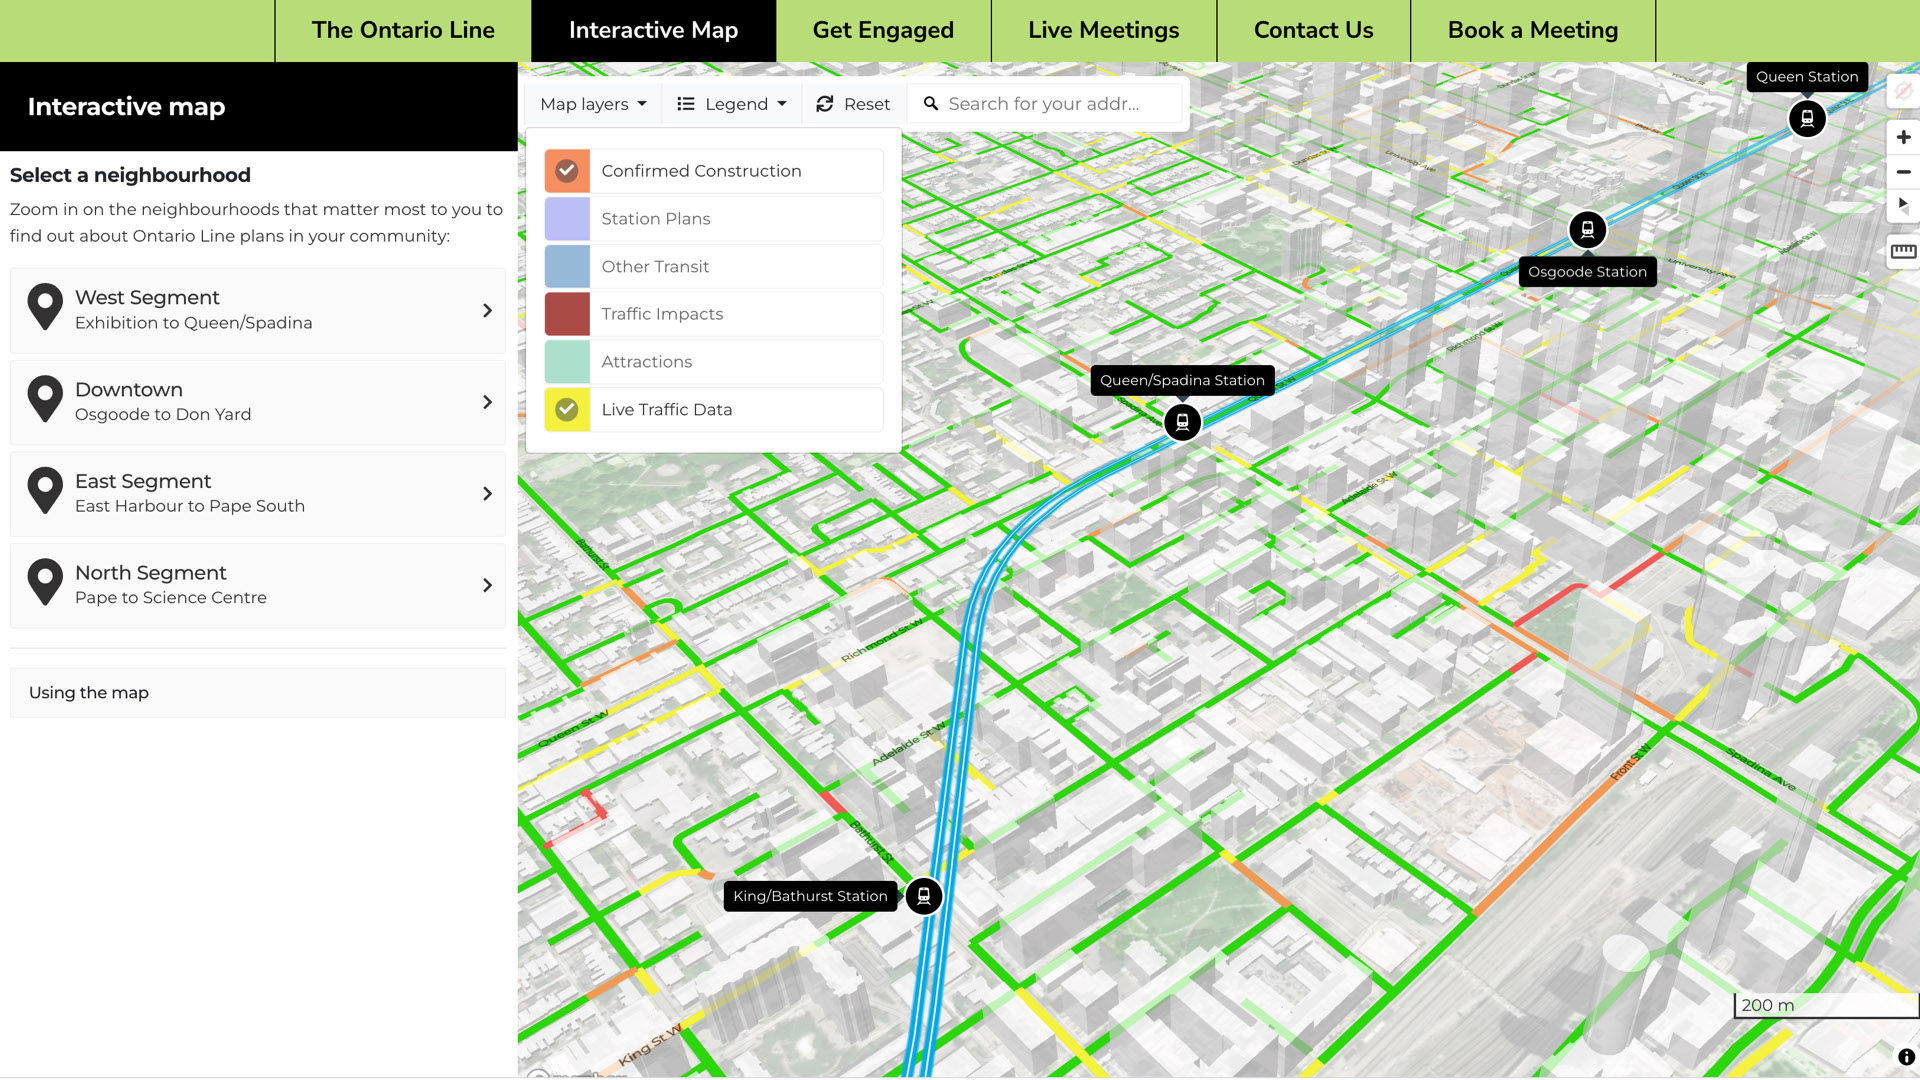Click the map zoom in plus button
The image size is (1920, 1080).
tap(1903, 138)
